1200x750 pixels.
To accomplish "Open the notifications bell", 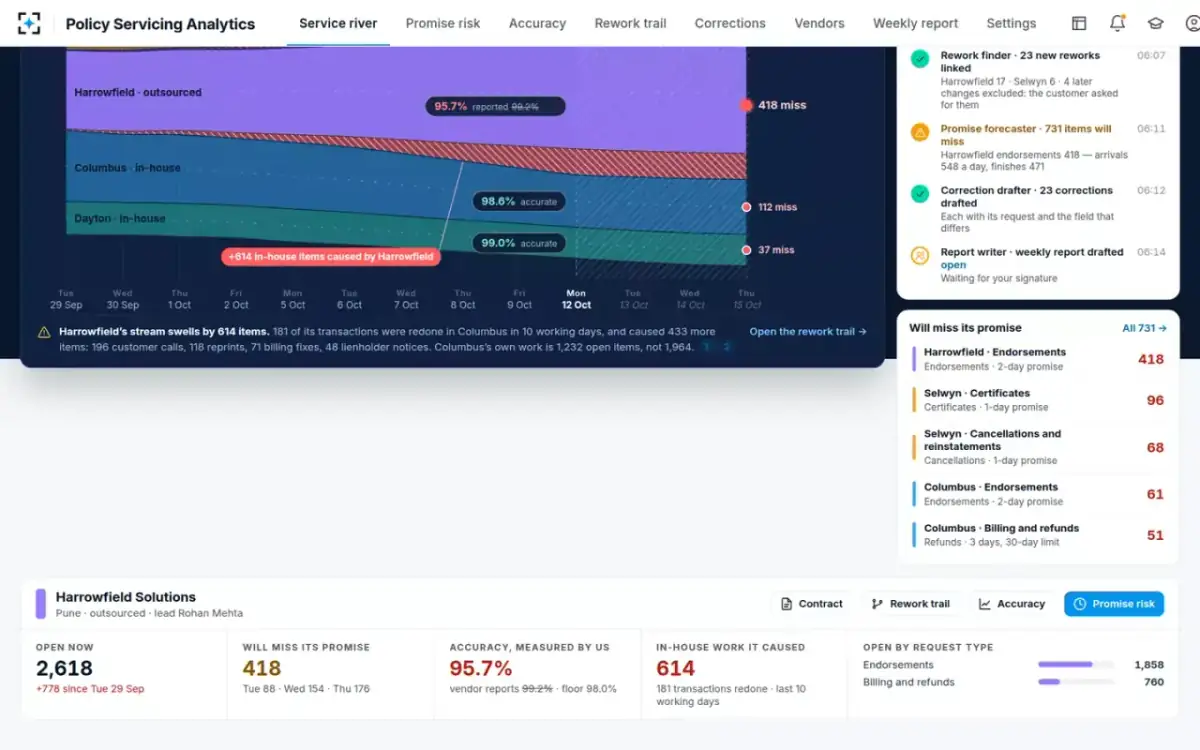I will tap(1117, 23).
